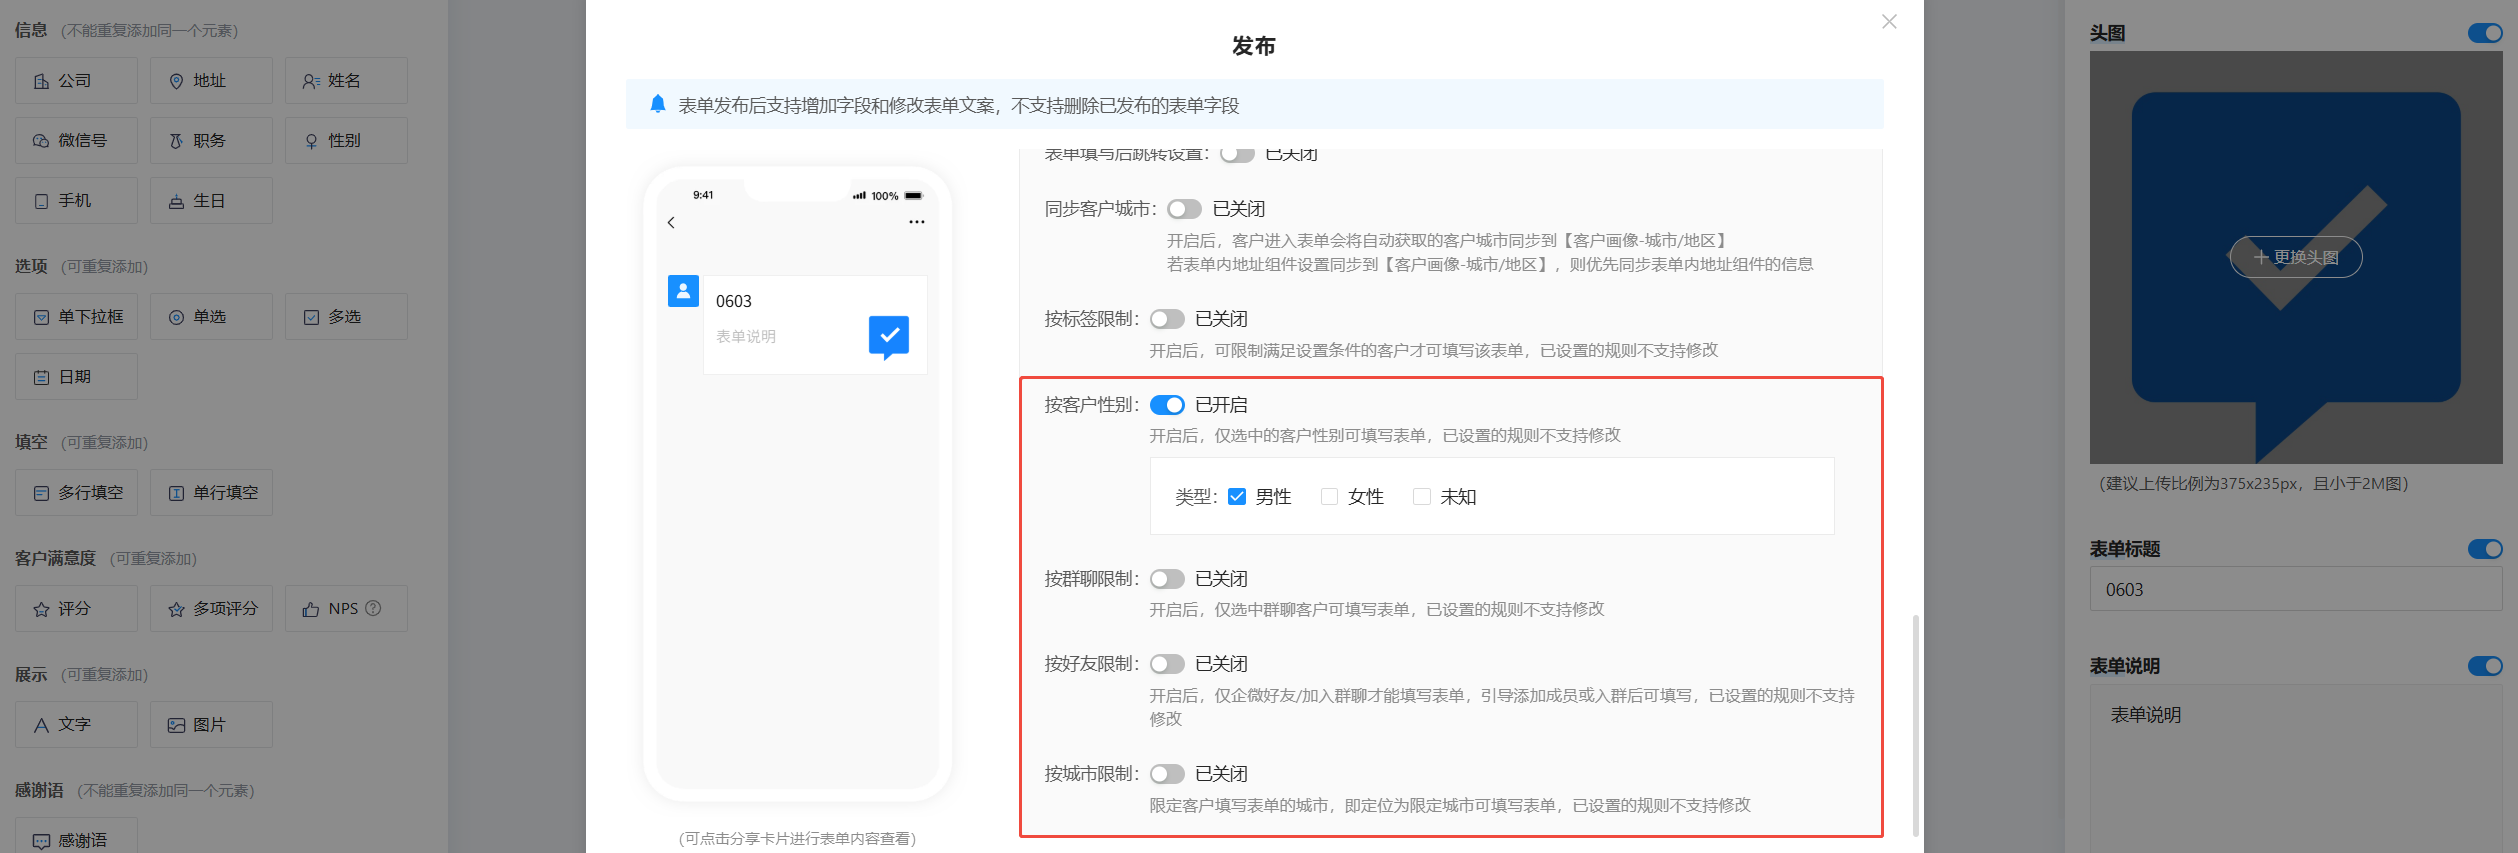Add the 职务 job title field
The image size is (2518, 853).
[x=211, y=141]
